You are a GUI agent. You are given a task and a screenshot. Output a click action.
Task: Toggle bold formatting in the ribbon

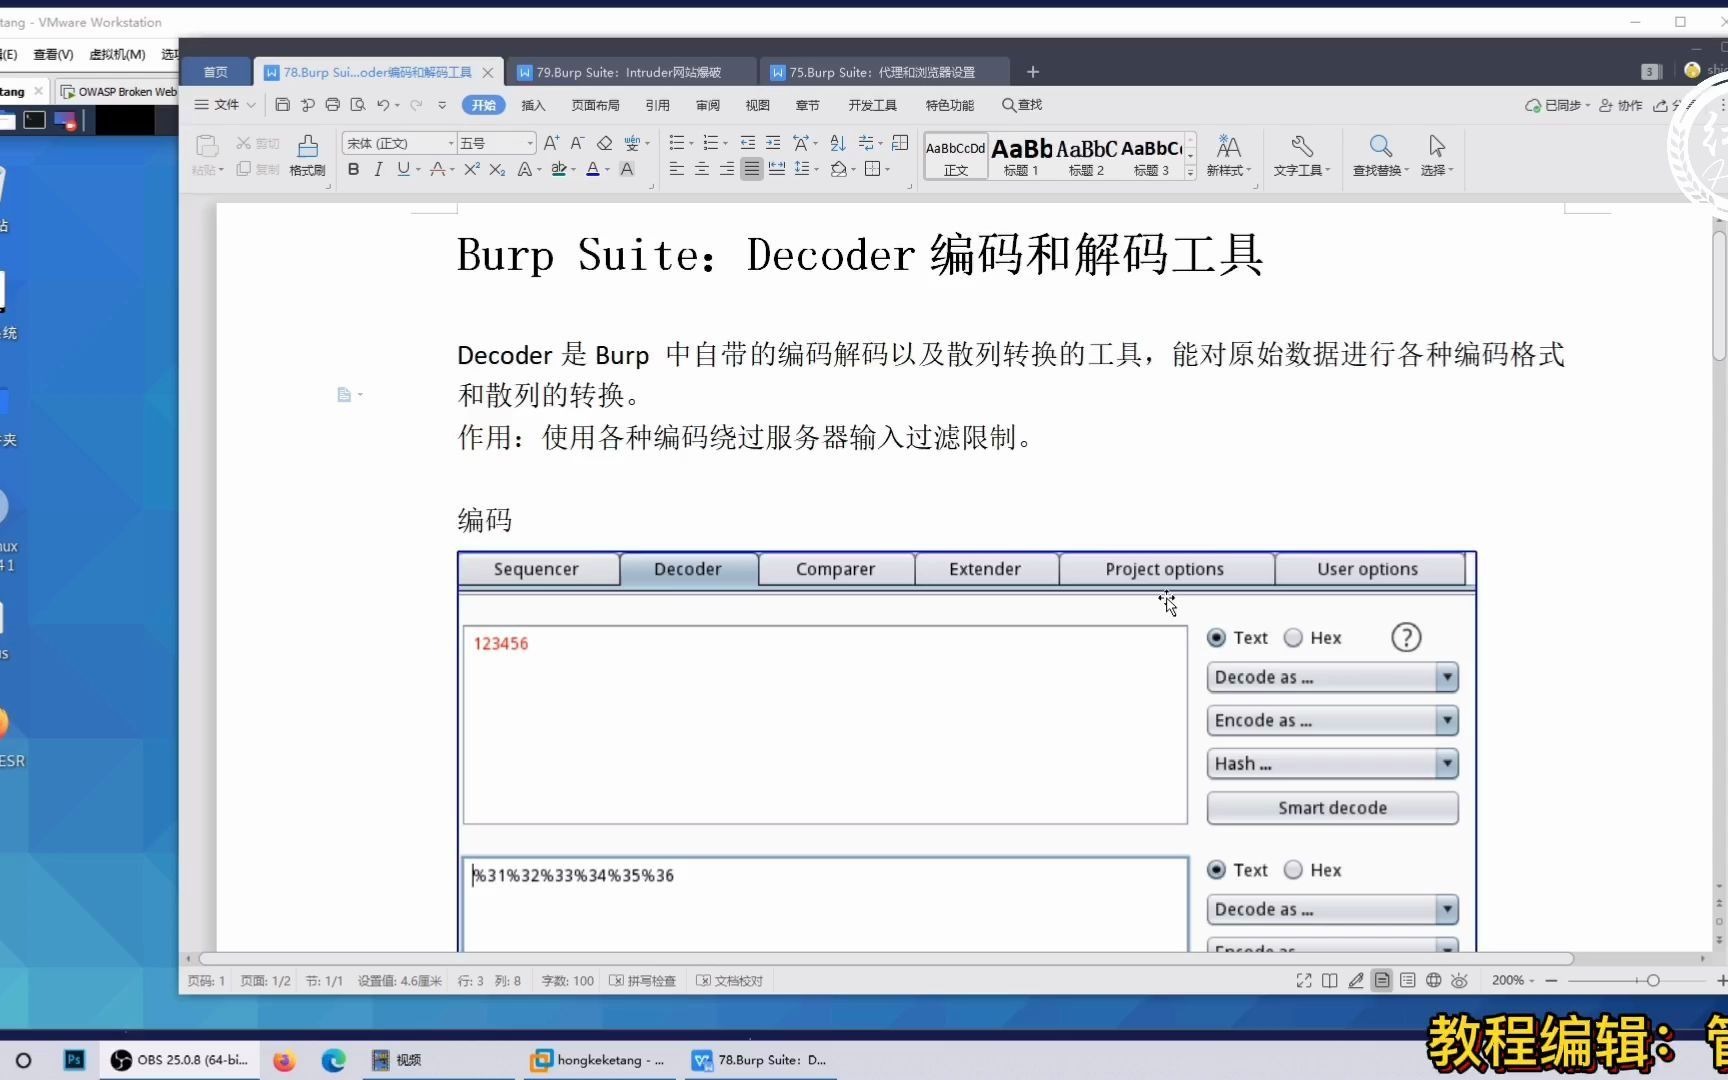pos(352,169)
